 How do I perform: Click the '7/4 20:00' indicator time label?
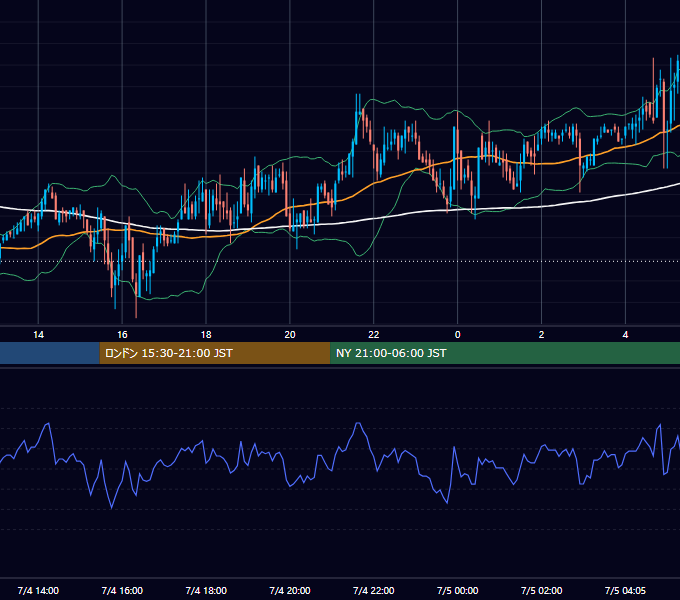pos(290,591)
